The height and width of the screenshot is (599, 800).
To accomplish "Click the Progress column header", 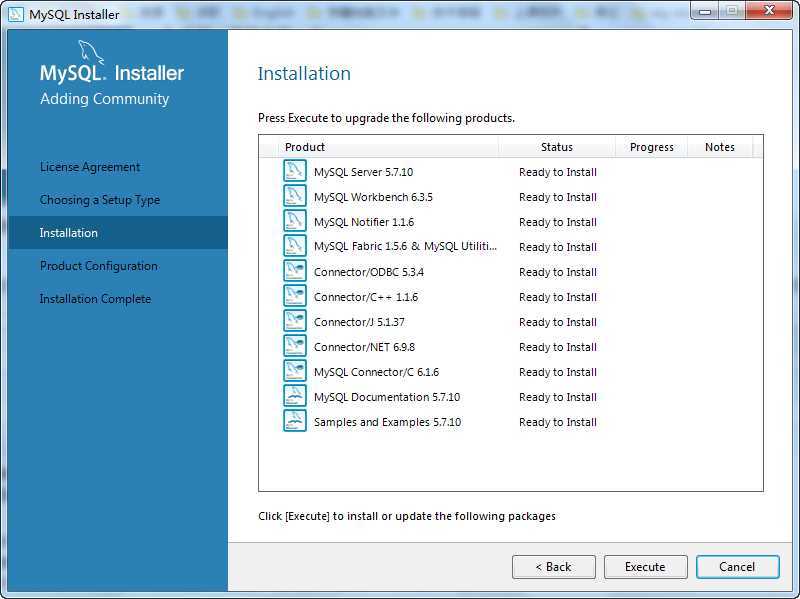I will (x=652, y=147).
